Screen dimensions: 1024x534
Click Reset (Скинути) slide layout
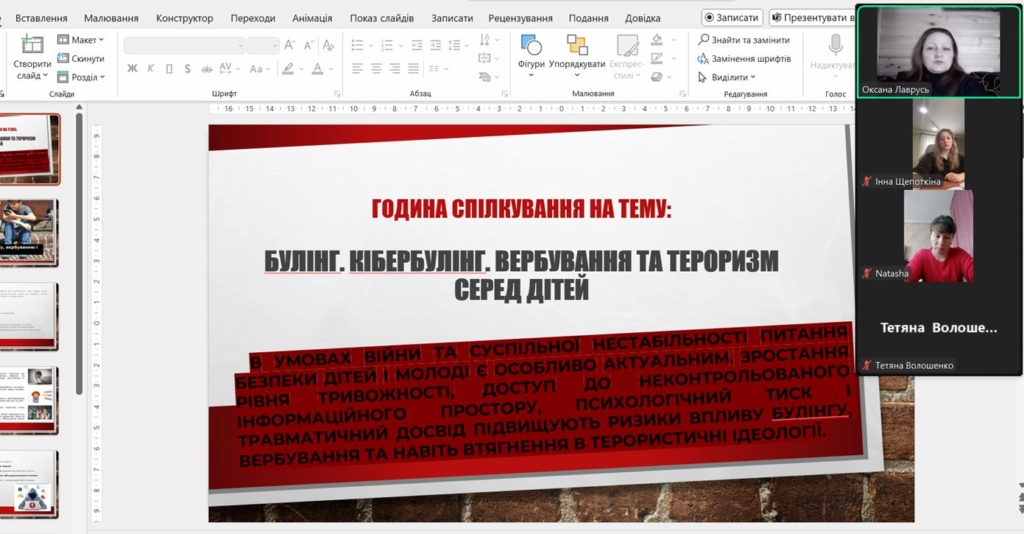(81, 59)
